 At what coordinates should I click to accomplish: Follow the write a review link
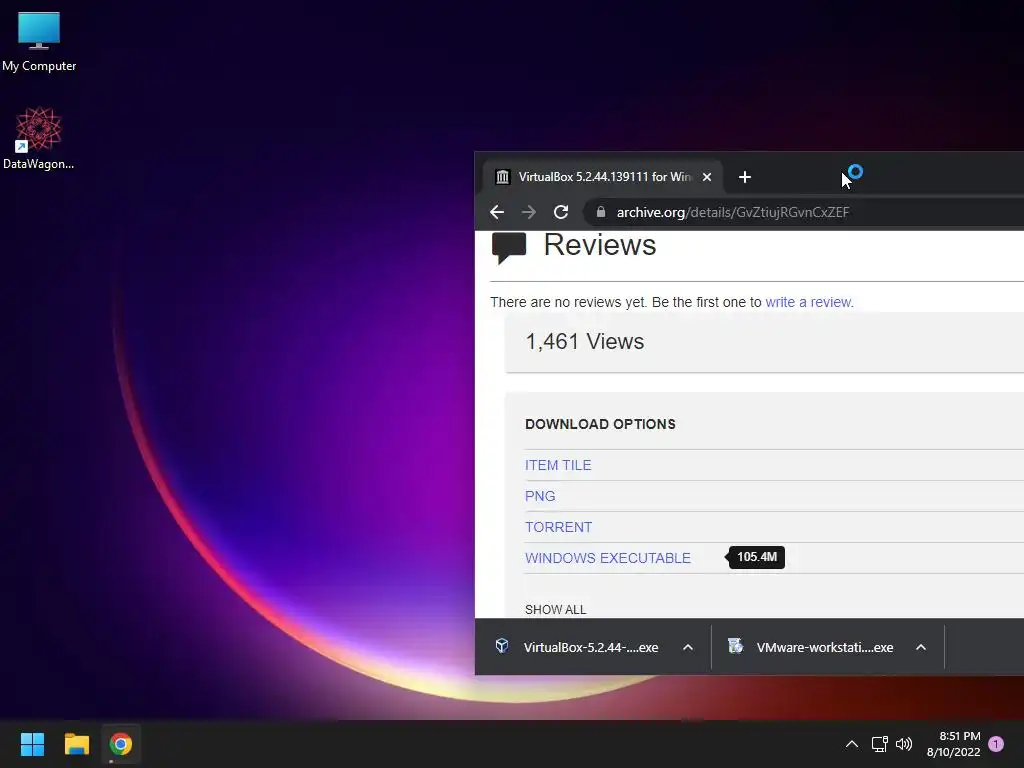[x=808, y=302]
